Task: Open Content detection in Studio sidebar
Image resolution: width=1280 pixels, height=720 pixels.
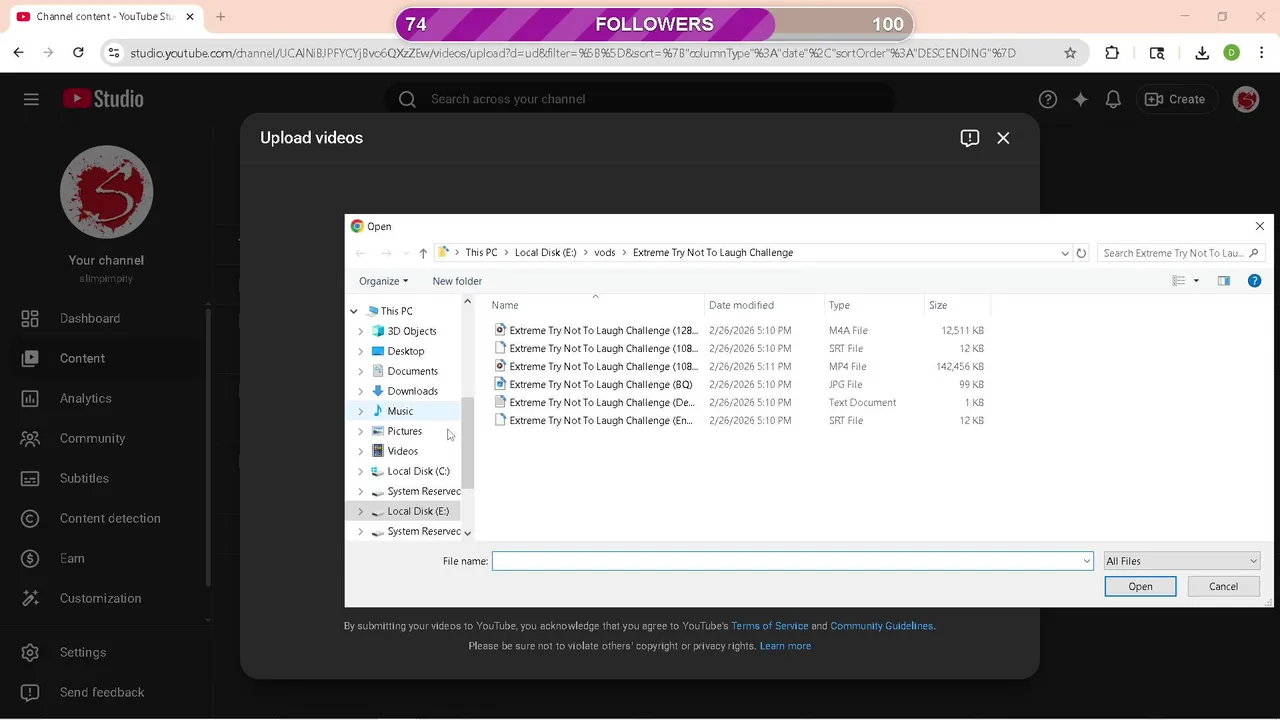Action: [103, 518]
